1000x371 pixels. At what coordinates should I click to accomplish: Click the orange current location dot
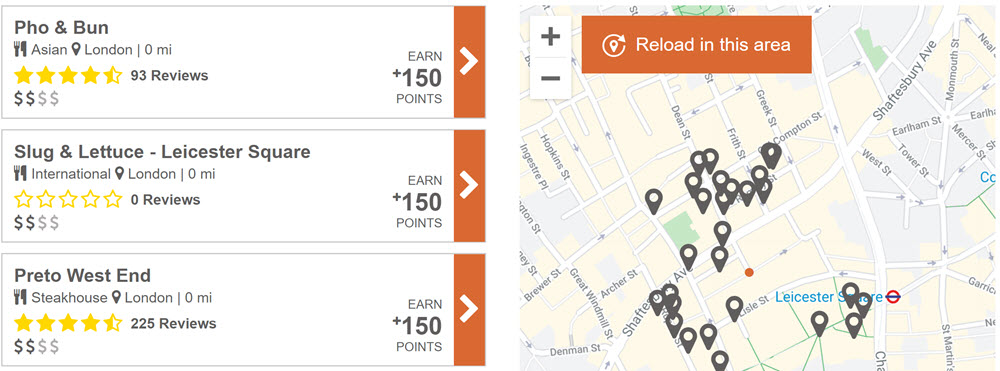coord(749,272)
